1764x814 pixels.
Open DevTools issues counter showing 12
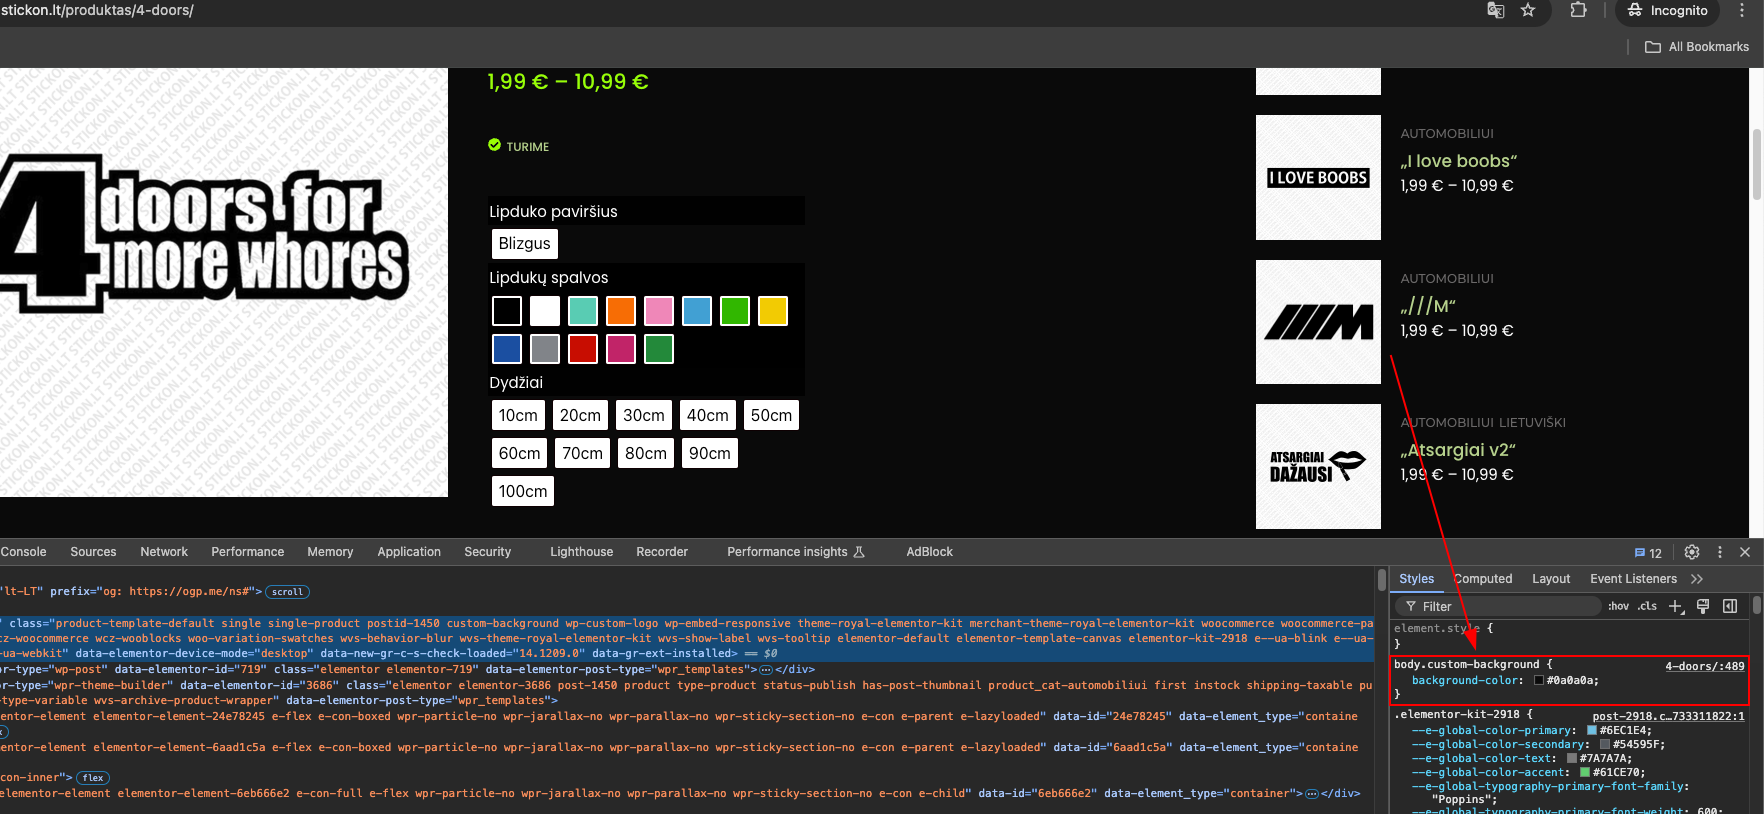pos(1648,553)
